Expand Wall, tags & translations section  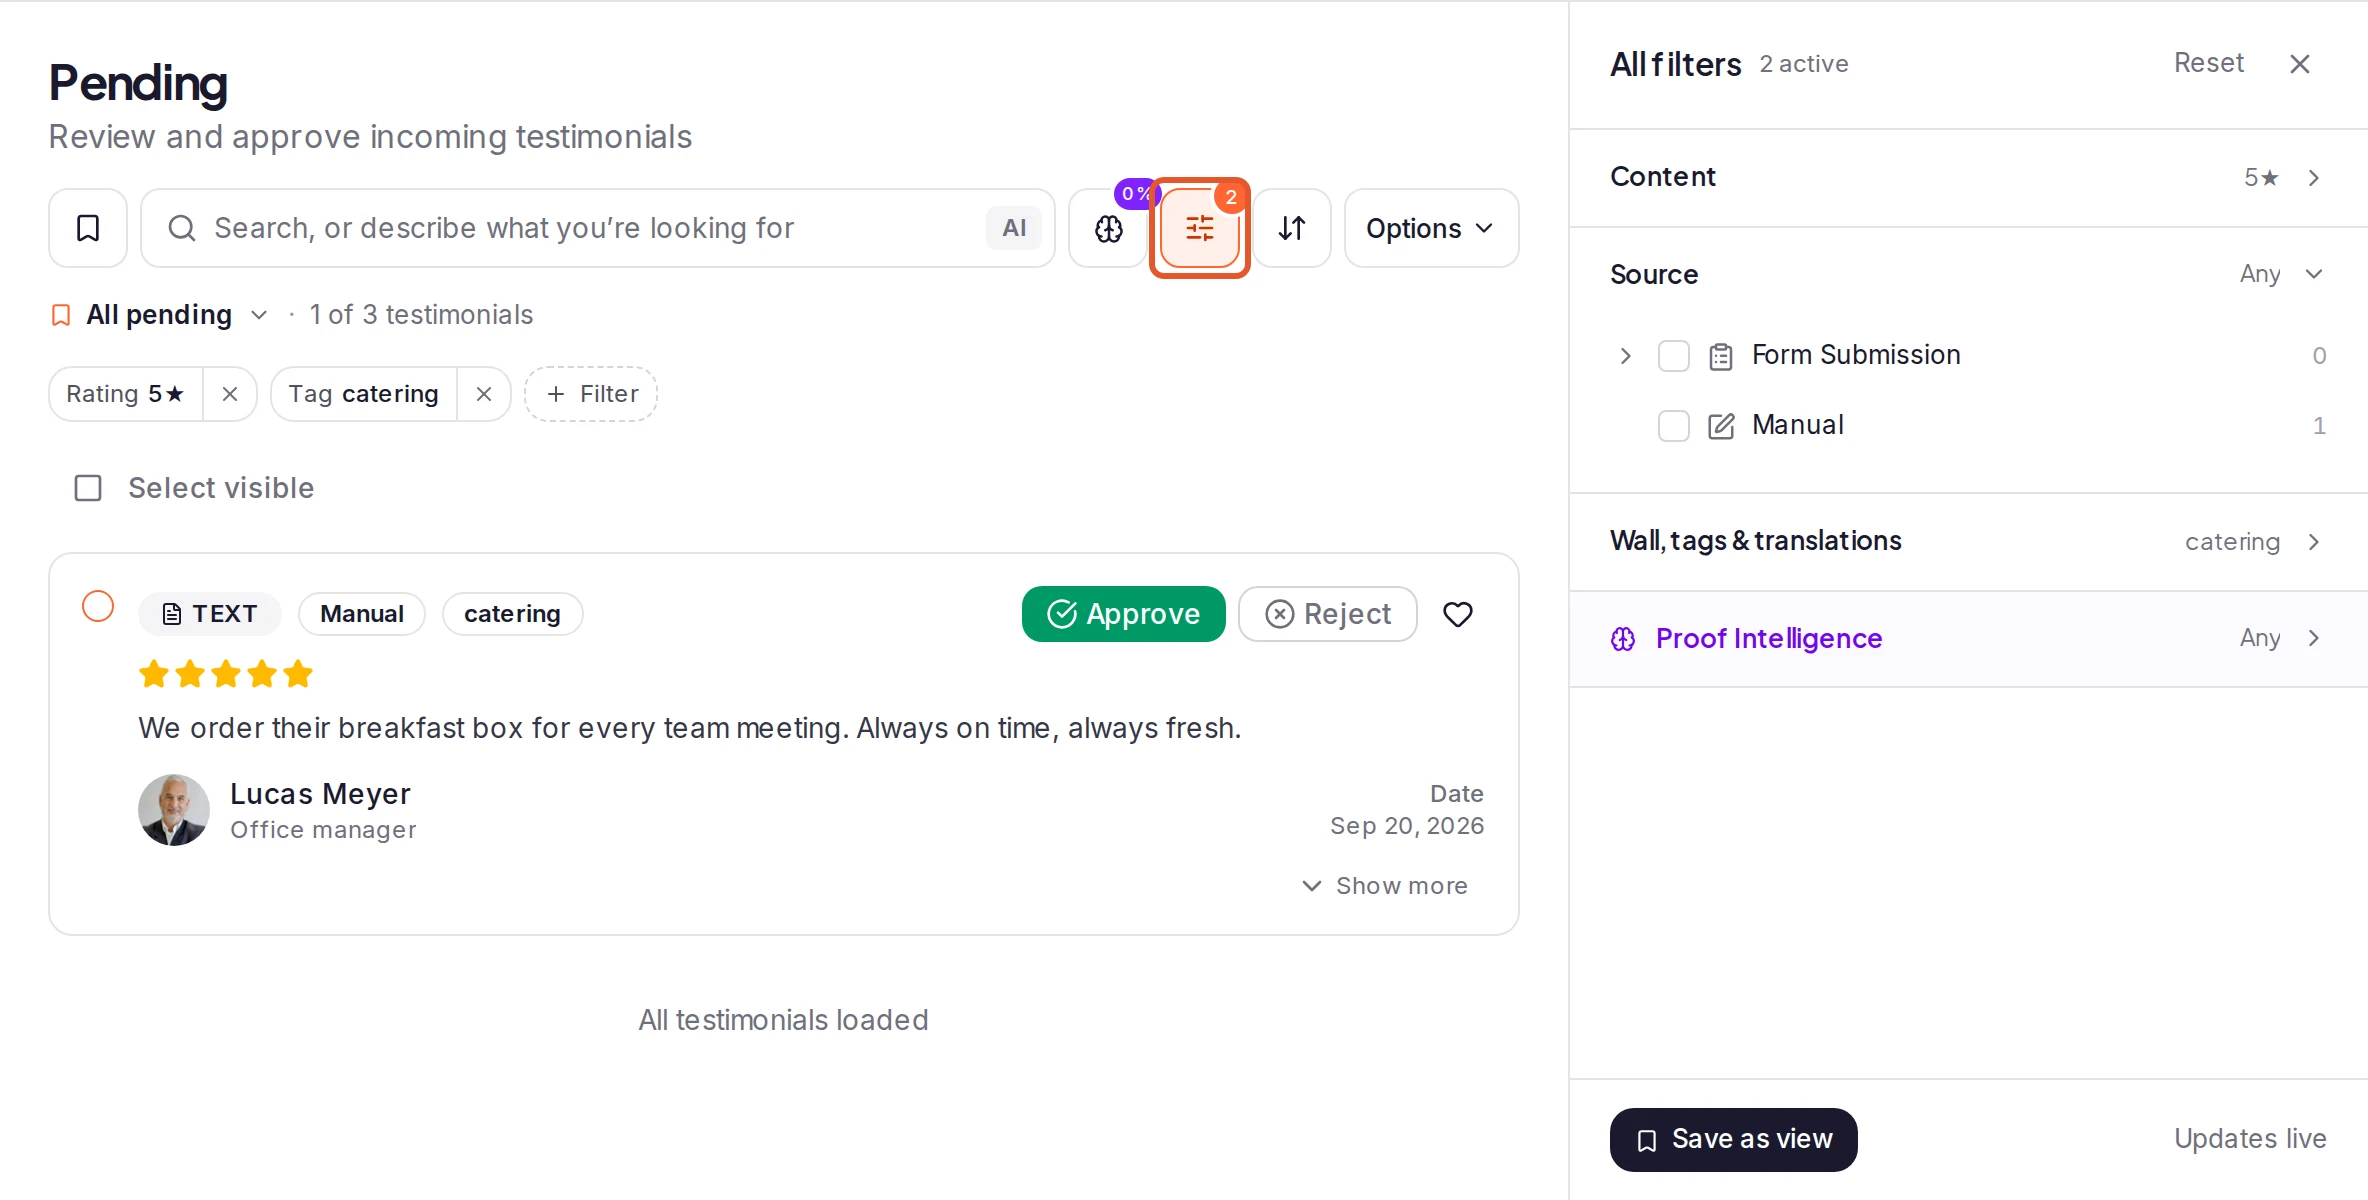click(x=1968, y=541)
